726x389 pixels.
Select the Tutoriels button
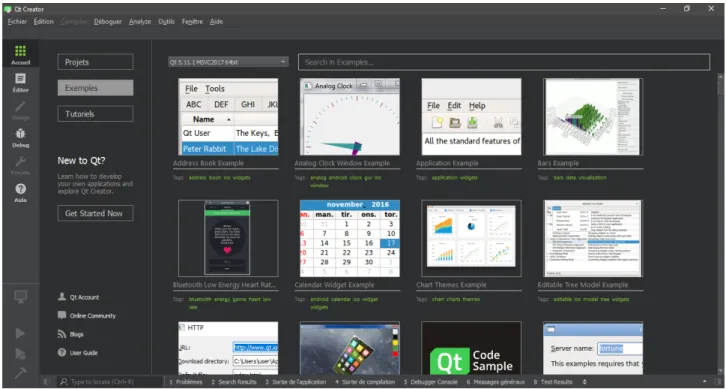pos(95,114)
